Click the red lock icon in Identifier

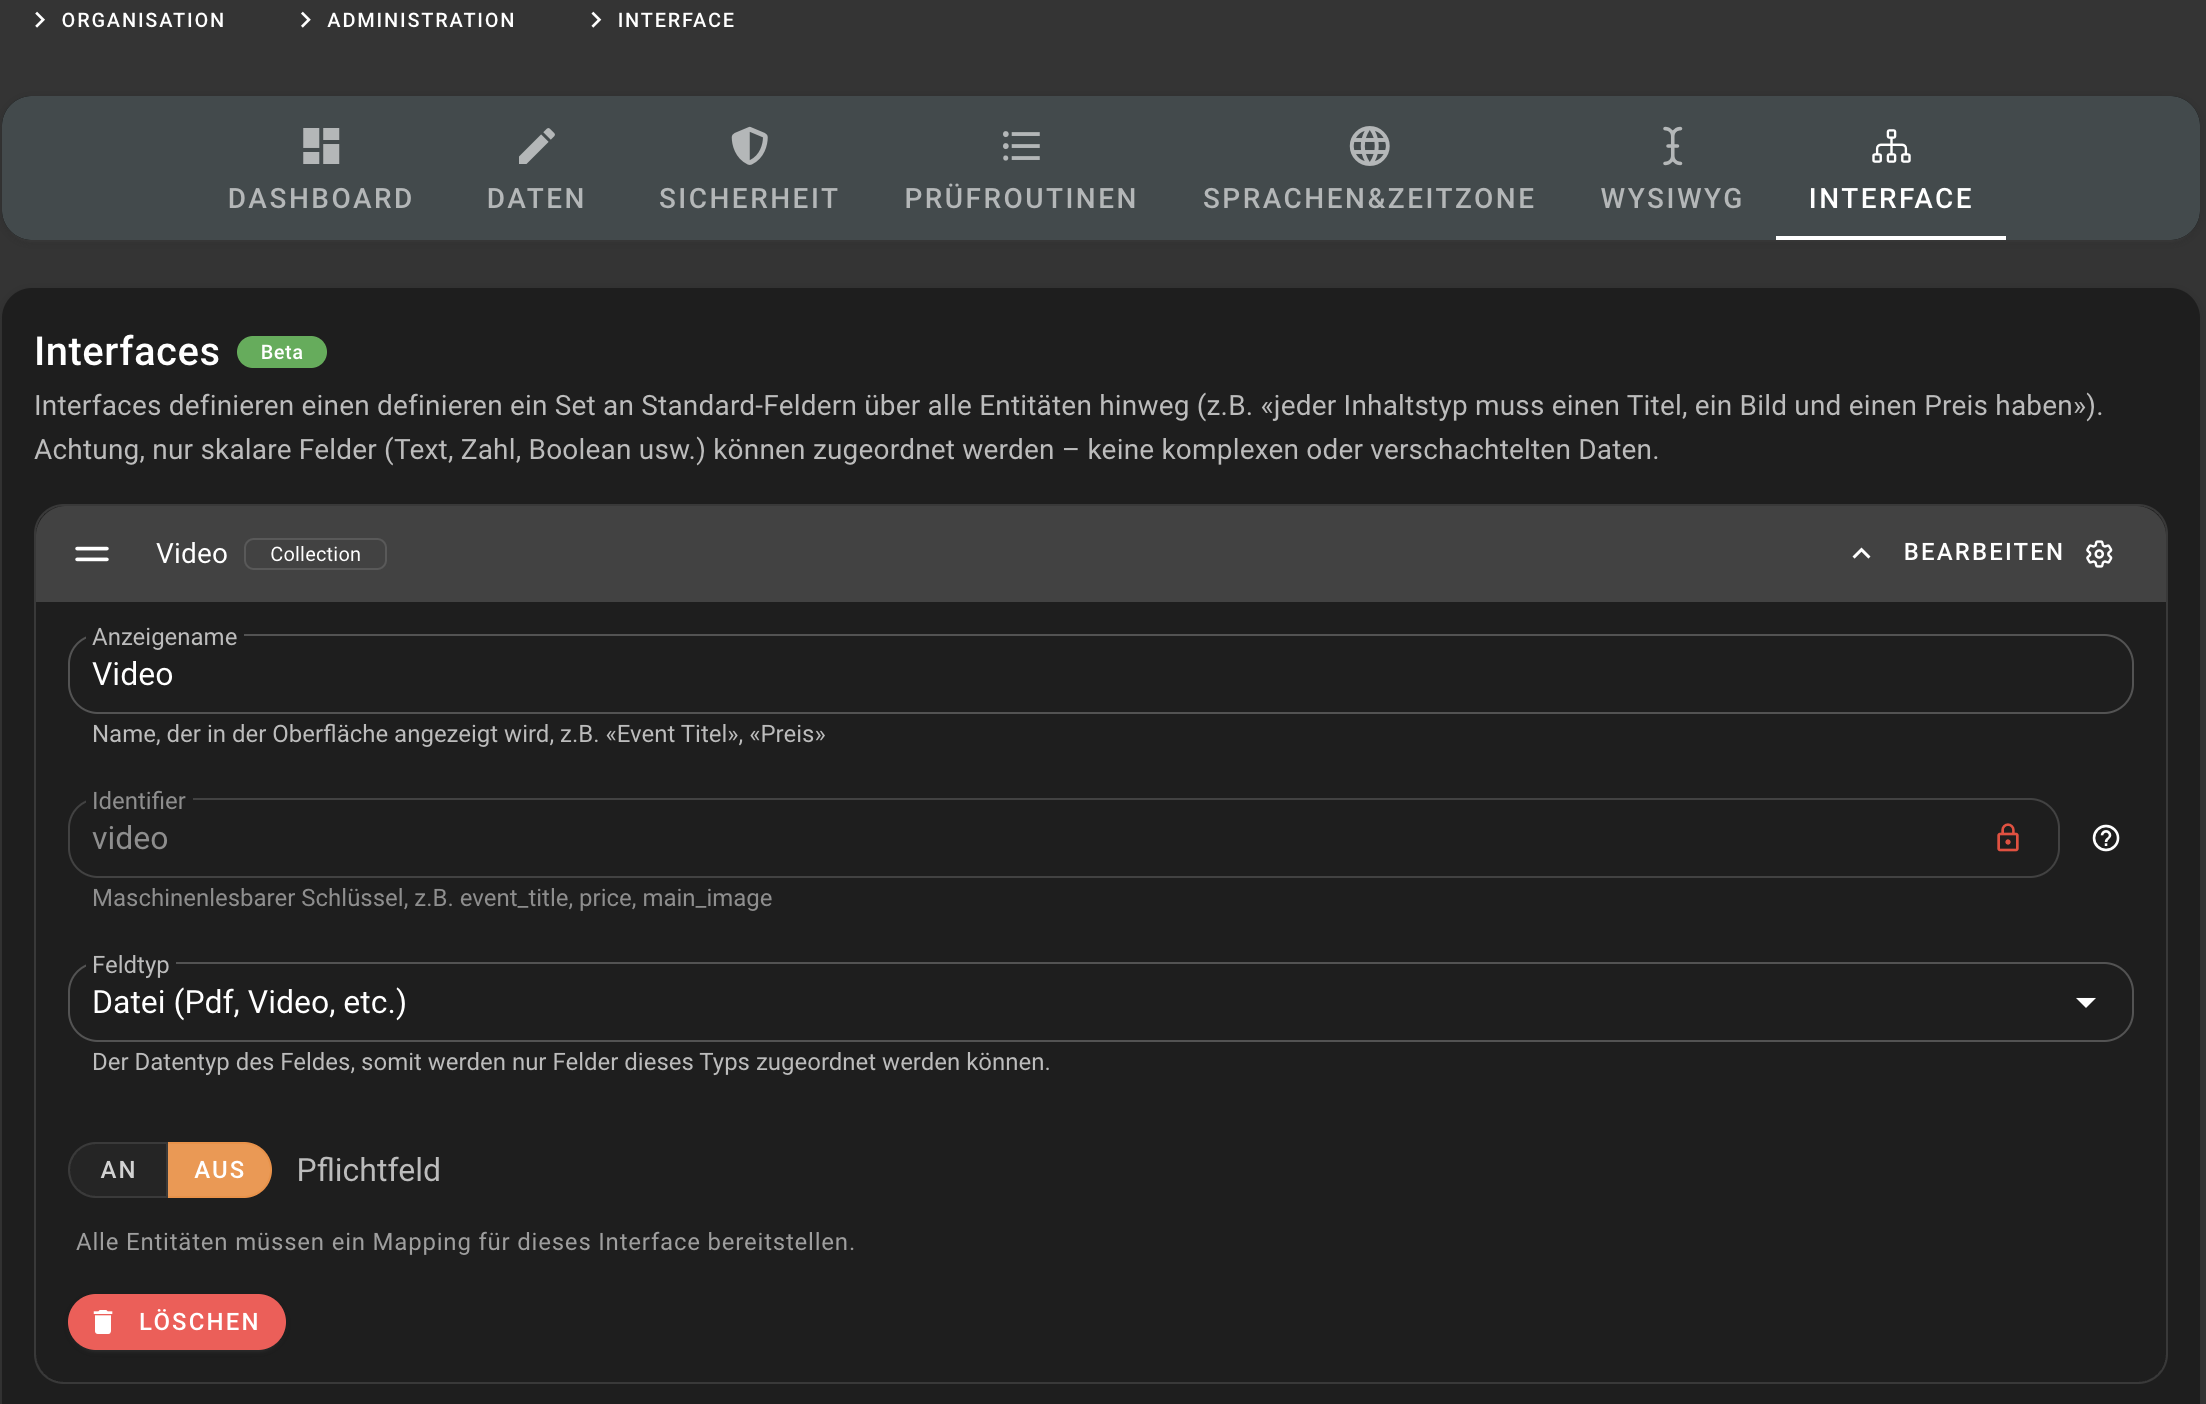2007,838
